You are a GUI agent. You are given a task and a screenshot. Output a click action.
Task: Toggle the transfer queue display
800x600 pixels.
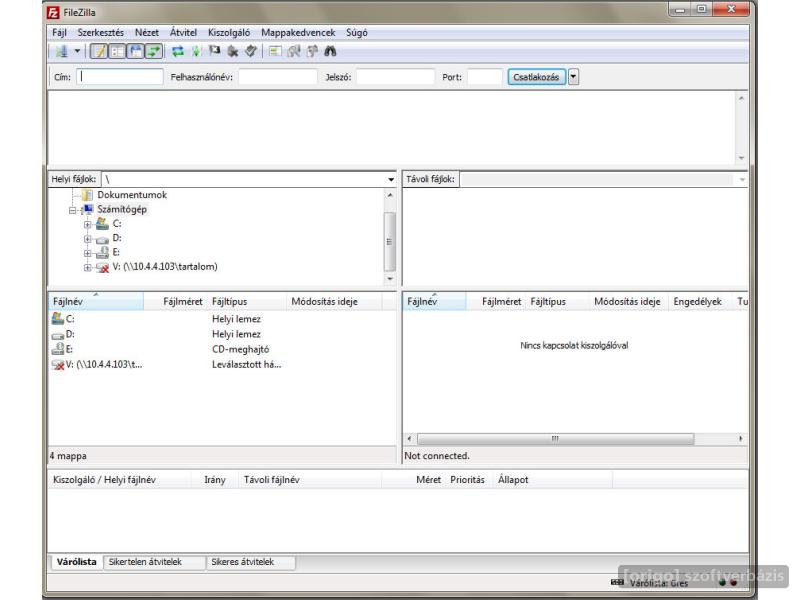tap(154, 51)
